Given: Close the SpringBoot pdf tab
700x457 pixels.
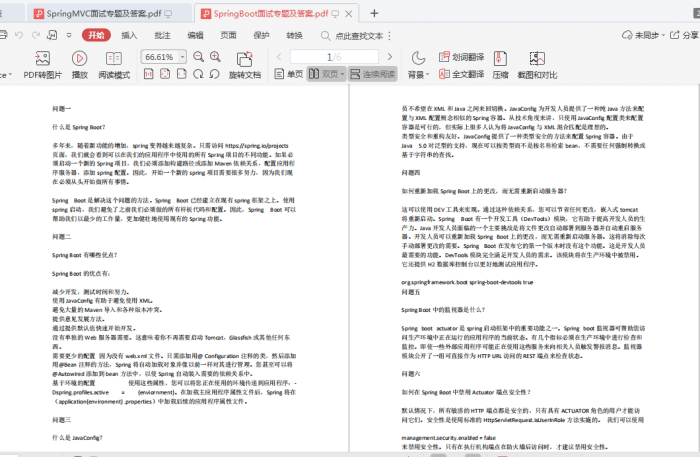Looking at the screenshot, I should click(349, 14).
